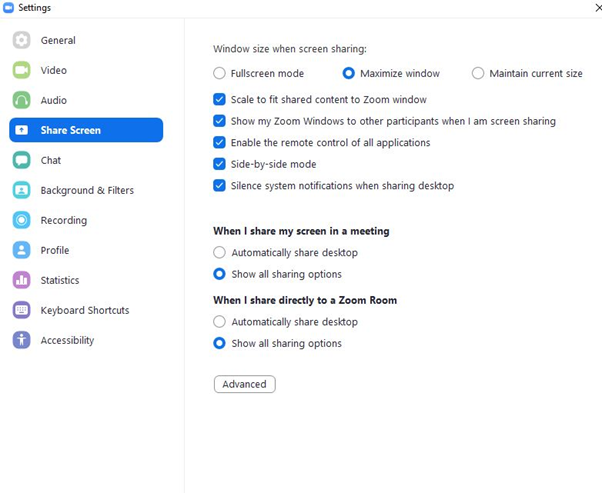Screen dimensions: 602x493
Task: Click the Chat bubble icon
Action: point(22,160)
